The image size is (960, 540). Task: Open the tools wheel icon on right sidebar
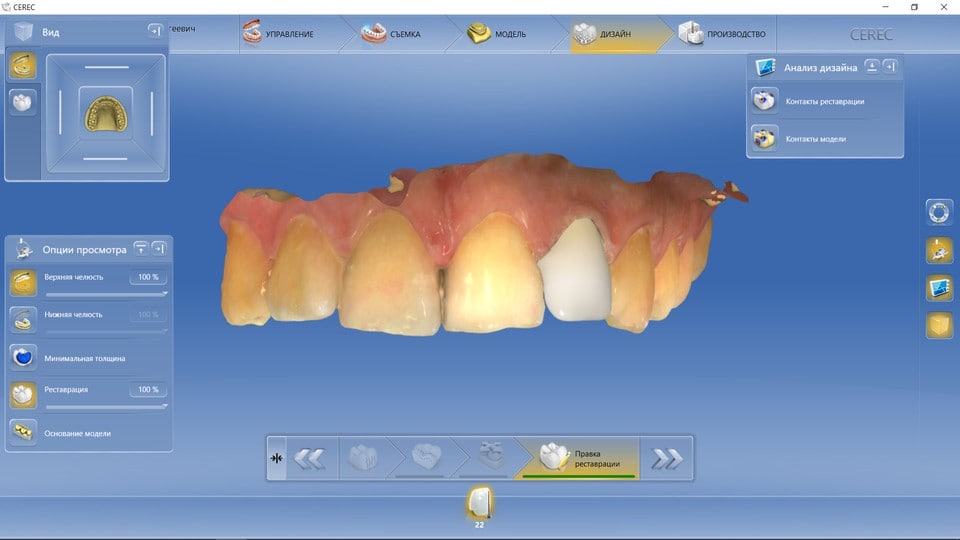pos(939,212)
